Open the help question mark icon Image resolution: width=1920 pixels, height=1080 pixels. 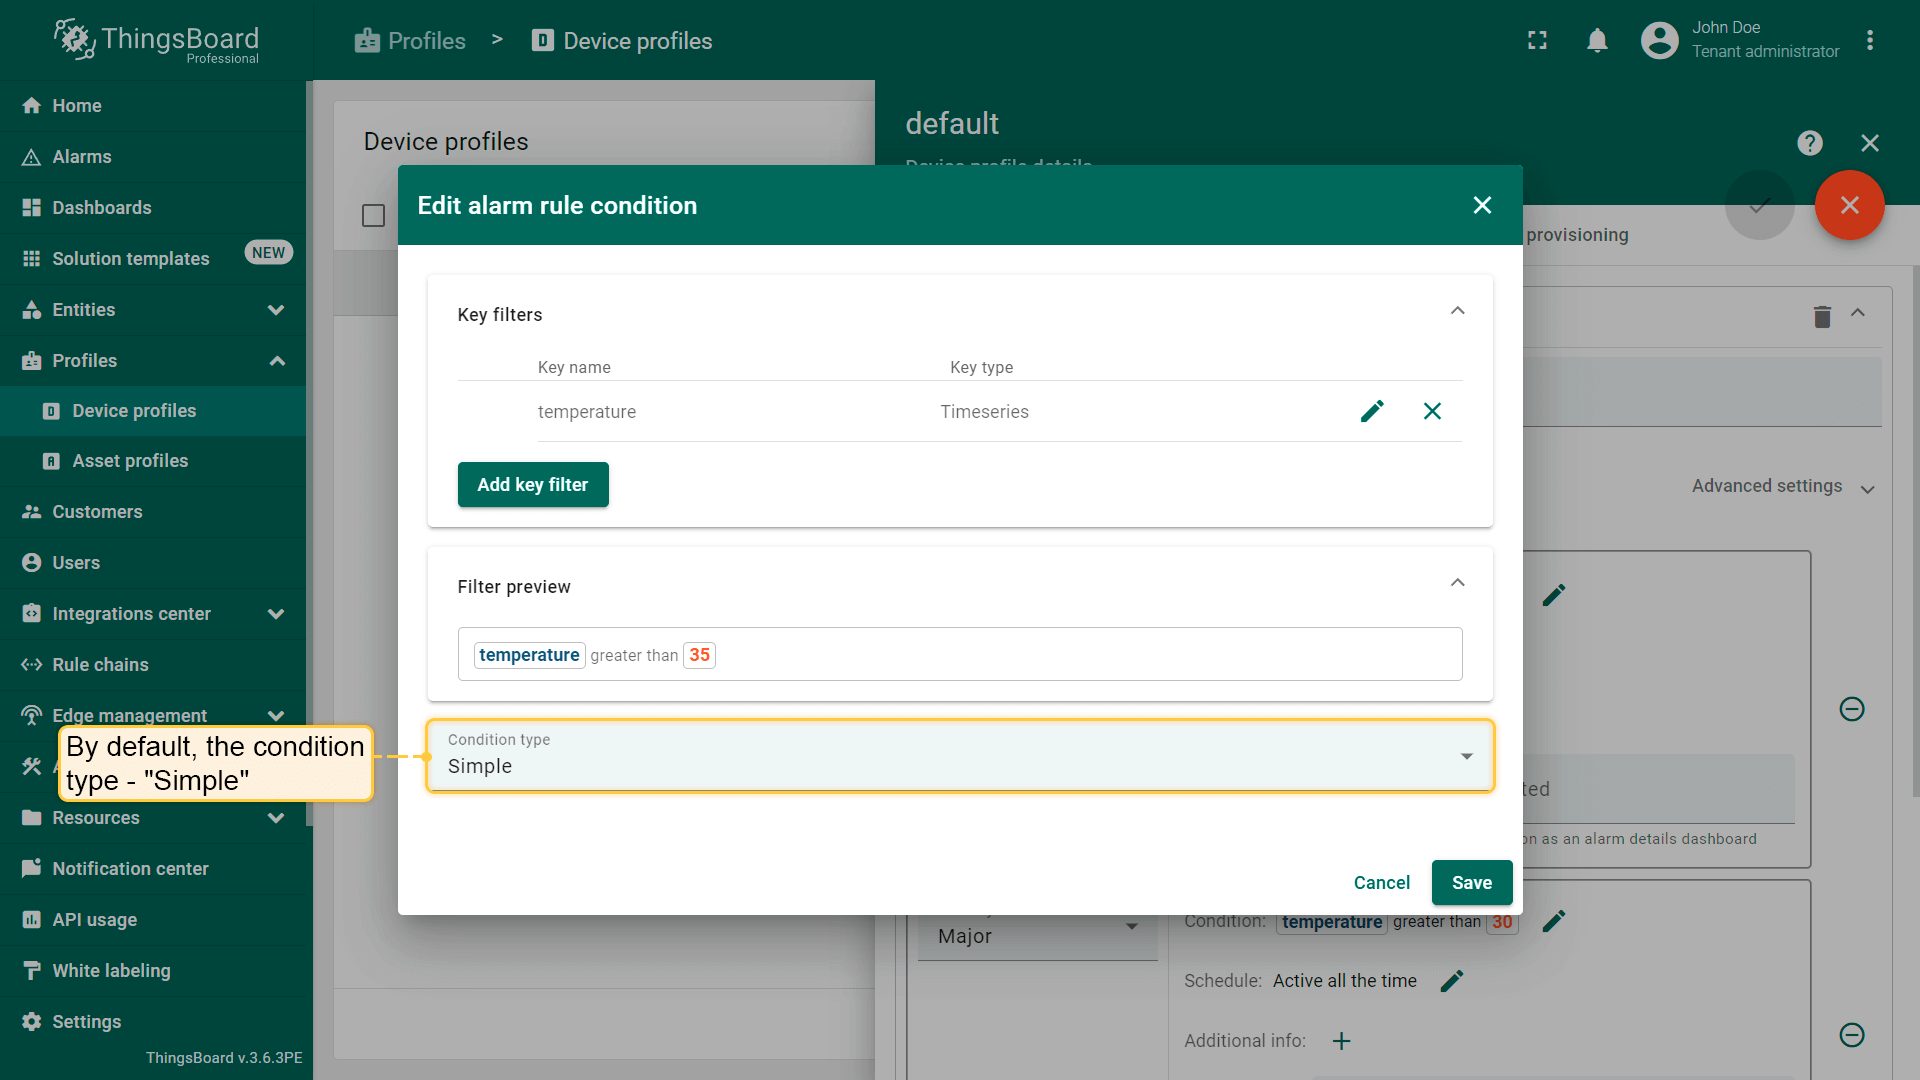[x=1809, y=143]
